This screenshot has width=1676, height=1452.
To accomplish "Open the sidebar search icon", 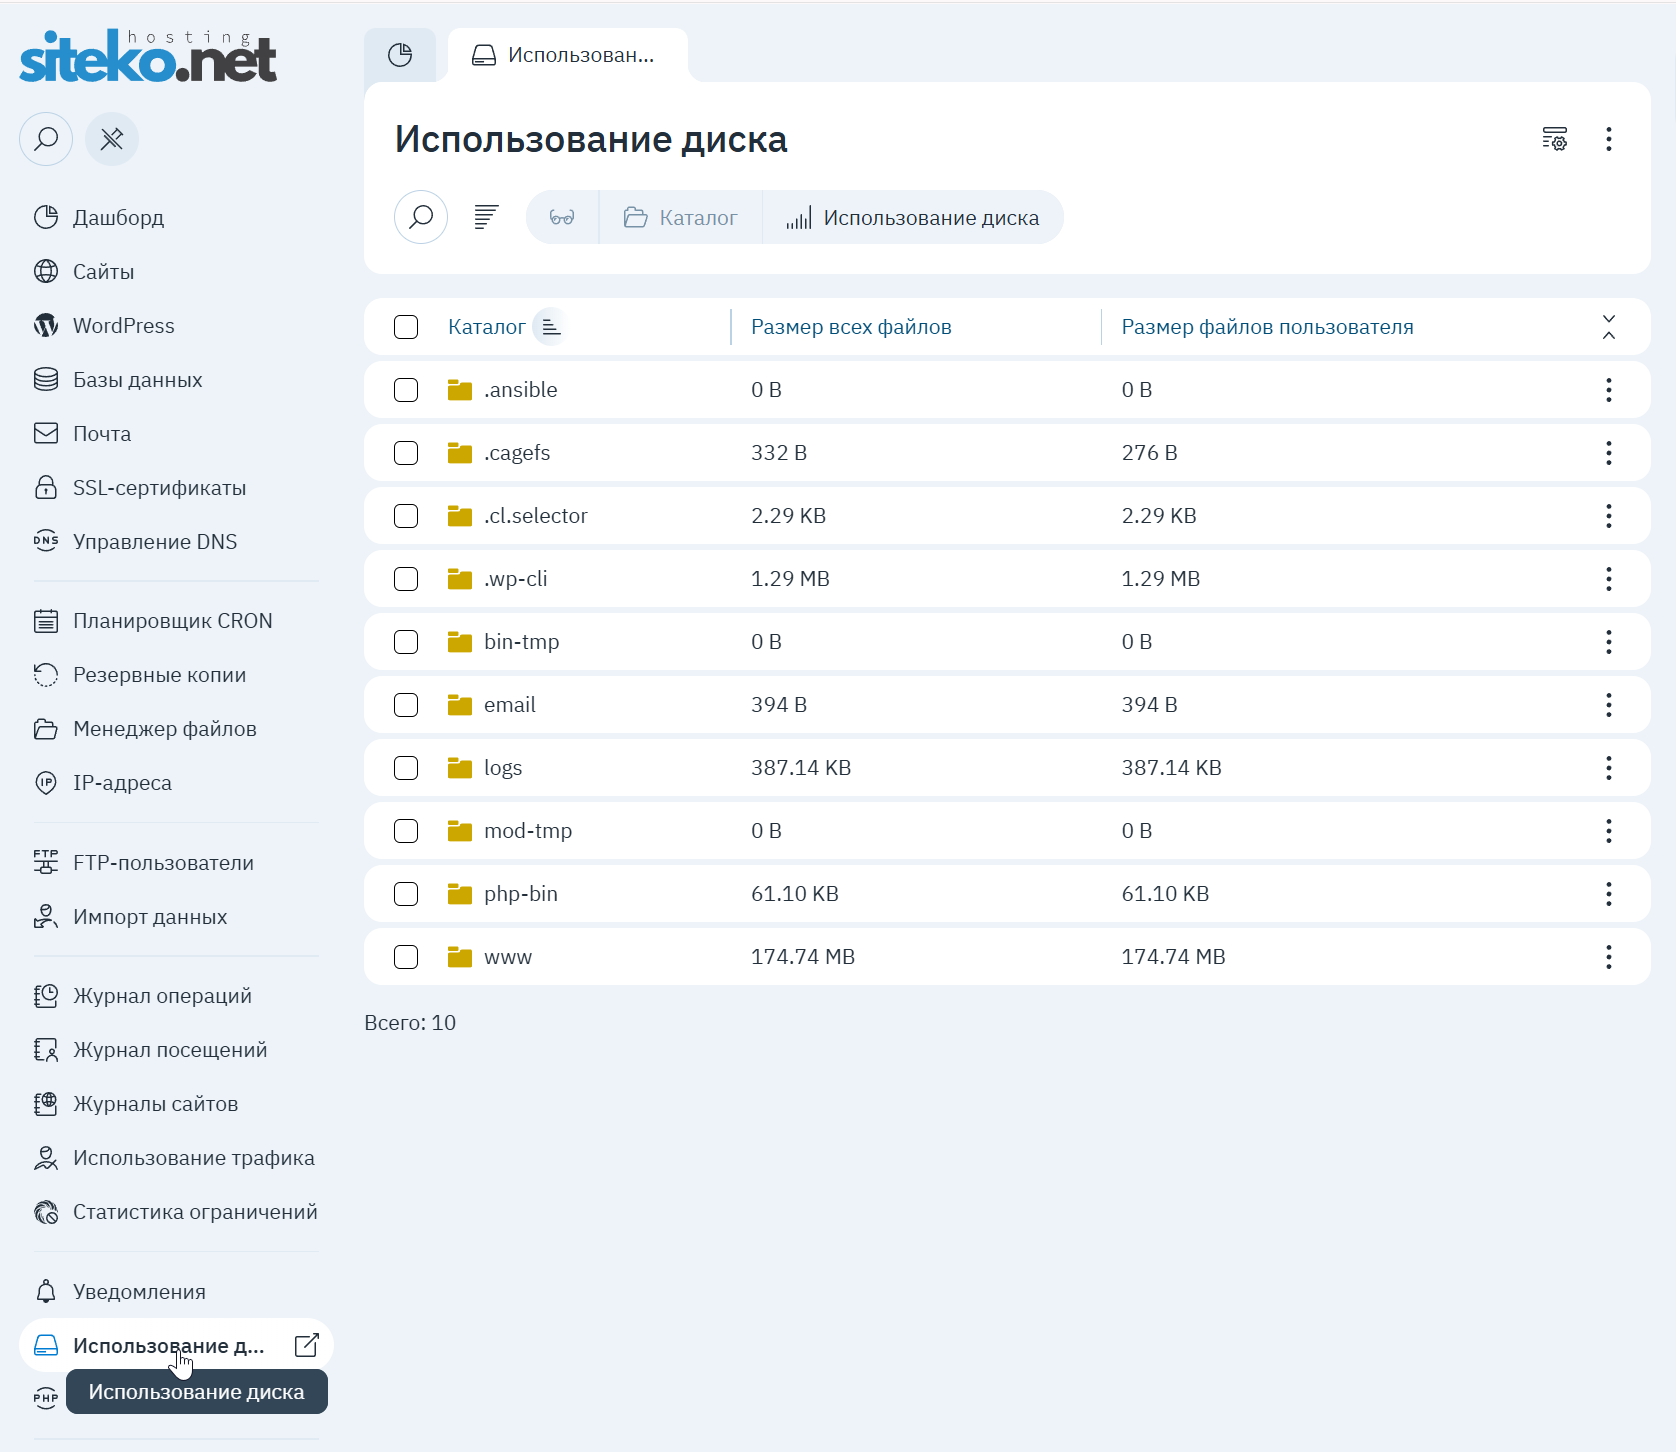I will (x=46, y=139).
